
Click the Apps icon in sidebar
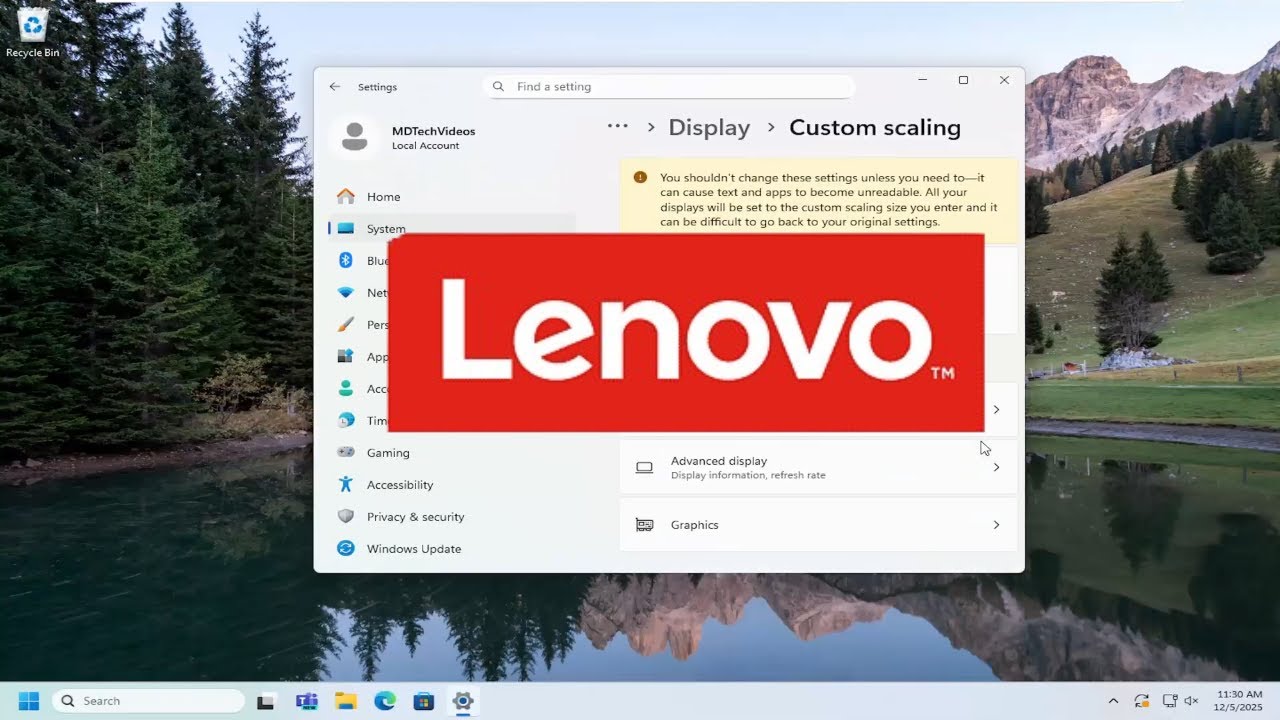coord(346,357)
